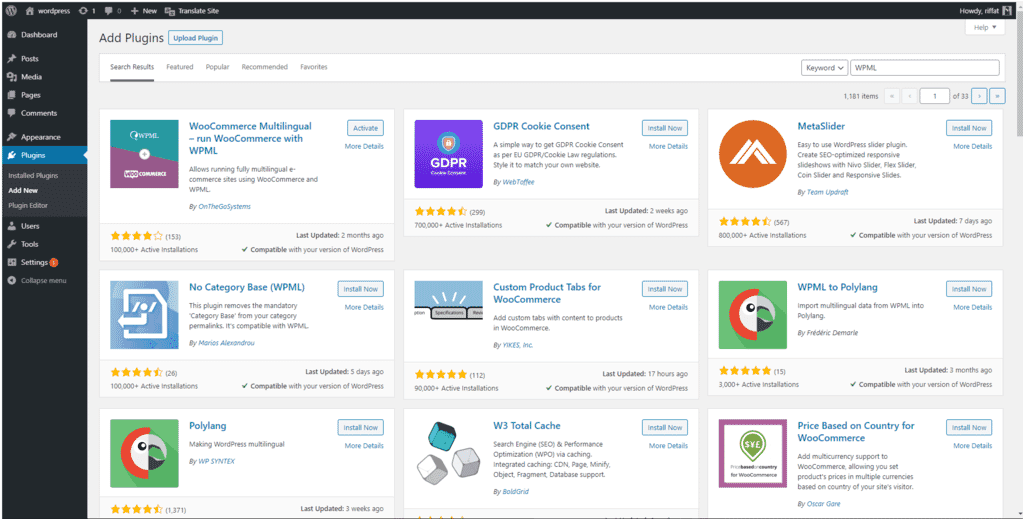View More Details for W3 Total Cache

[x=668, y=446]
